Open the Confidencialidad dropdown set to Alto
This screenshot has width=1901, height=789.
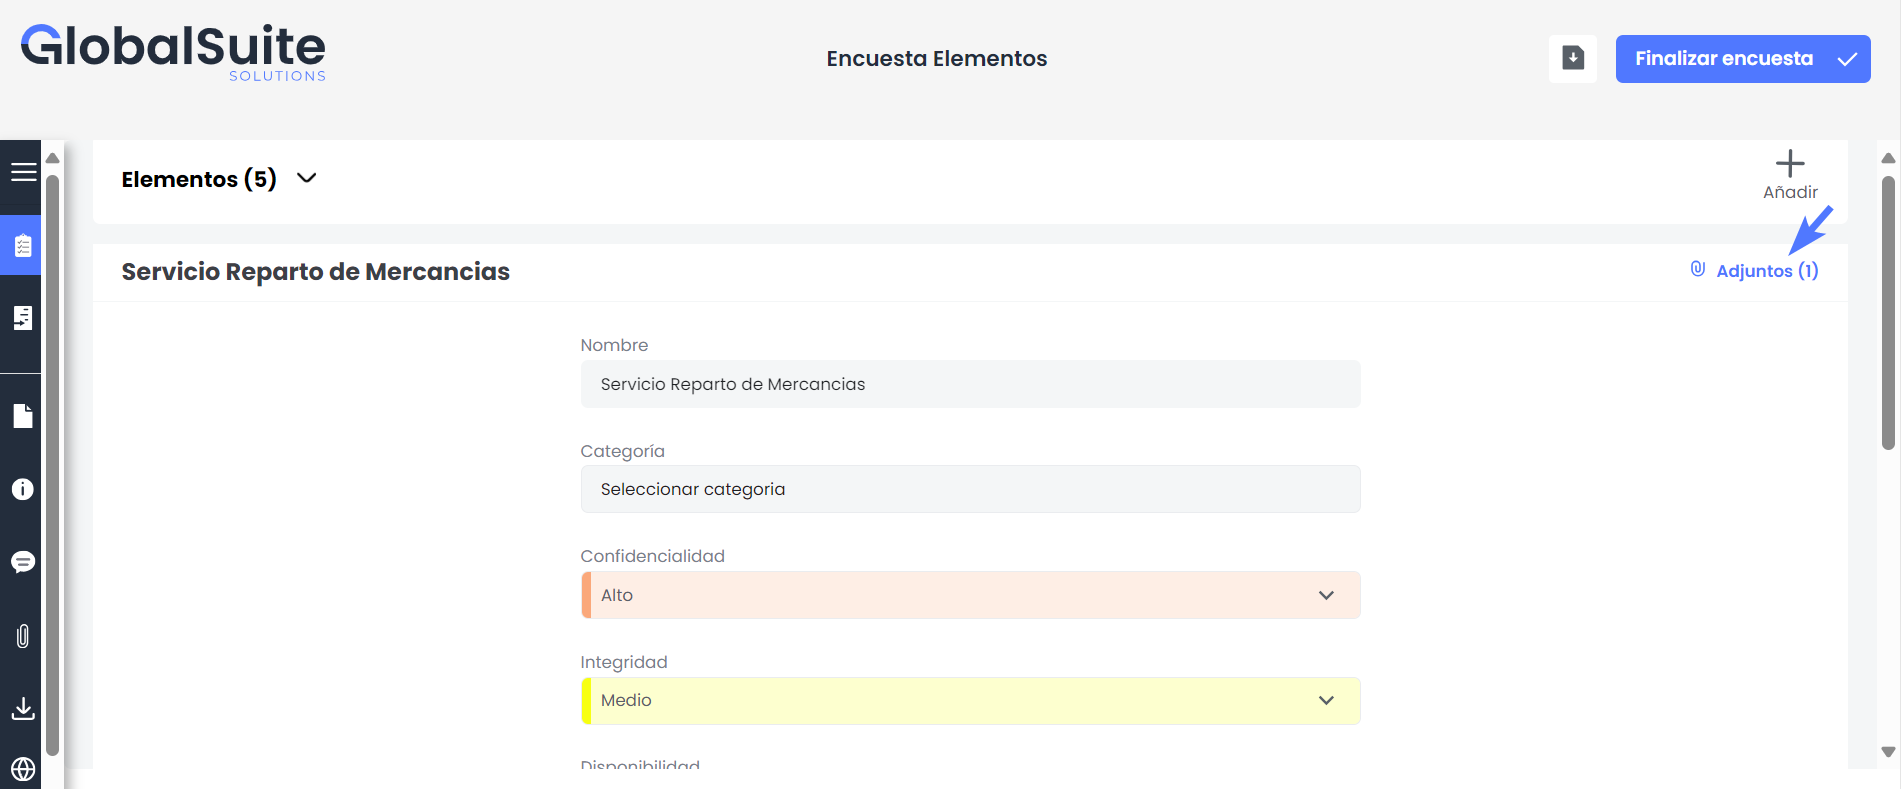point(970,595)
